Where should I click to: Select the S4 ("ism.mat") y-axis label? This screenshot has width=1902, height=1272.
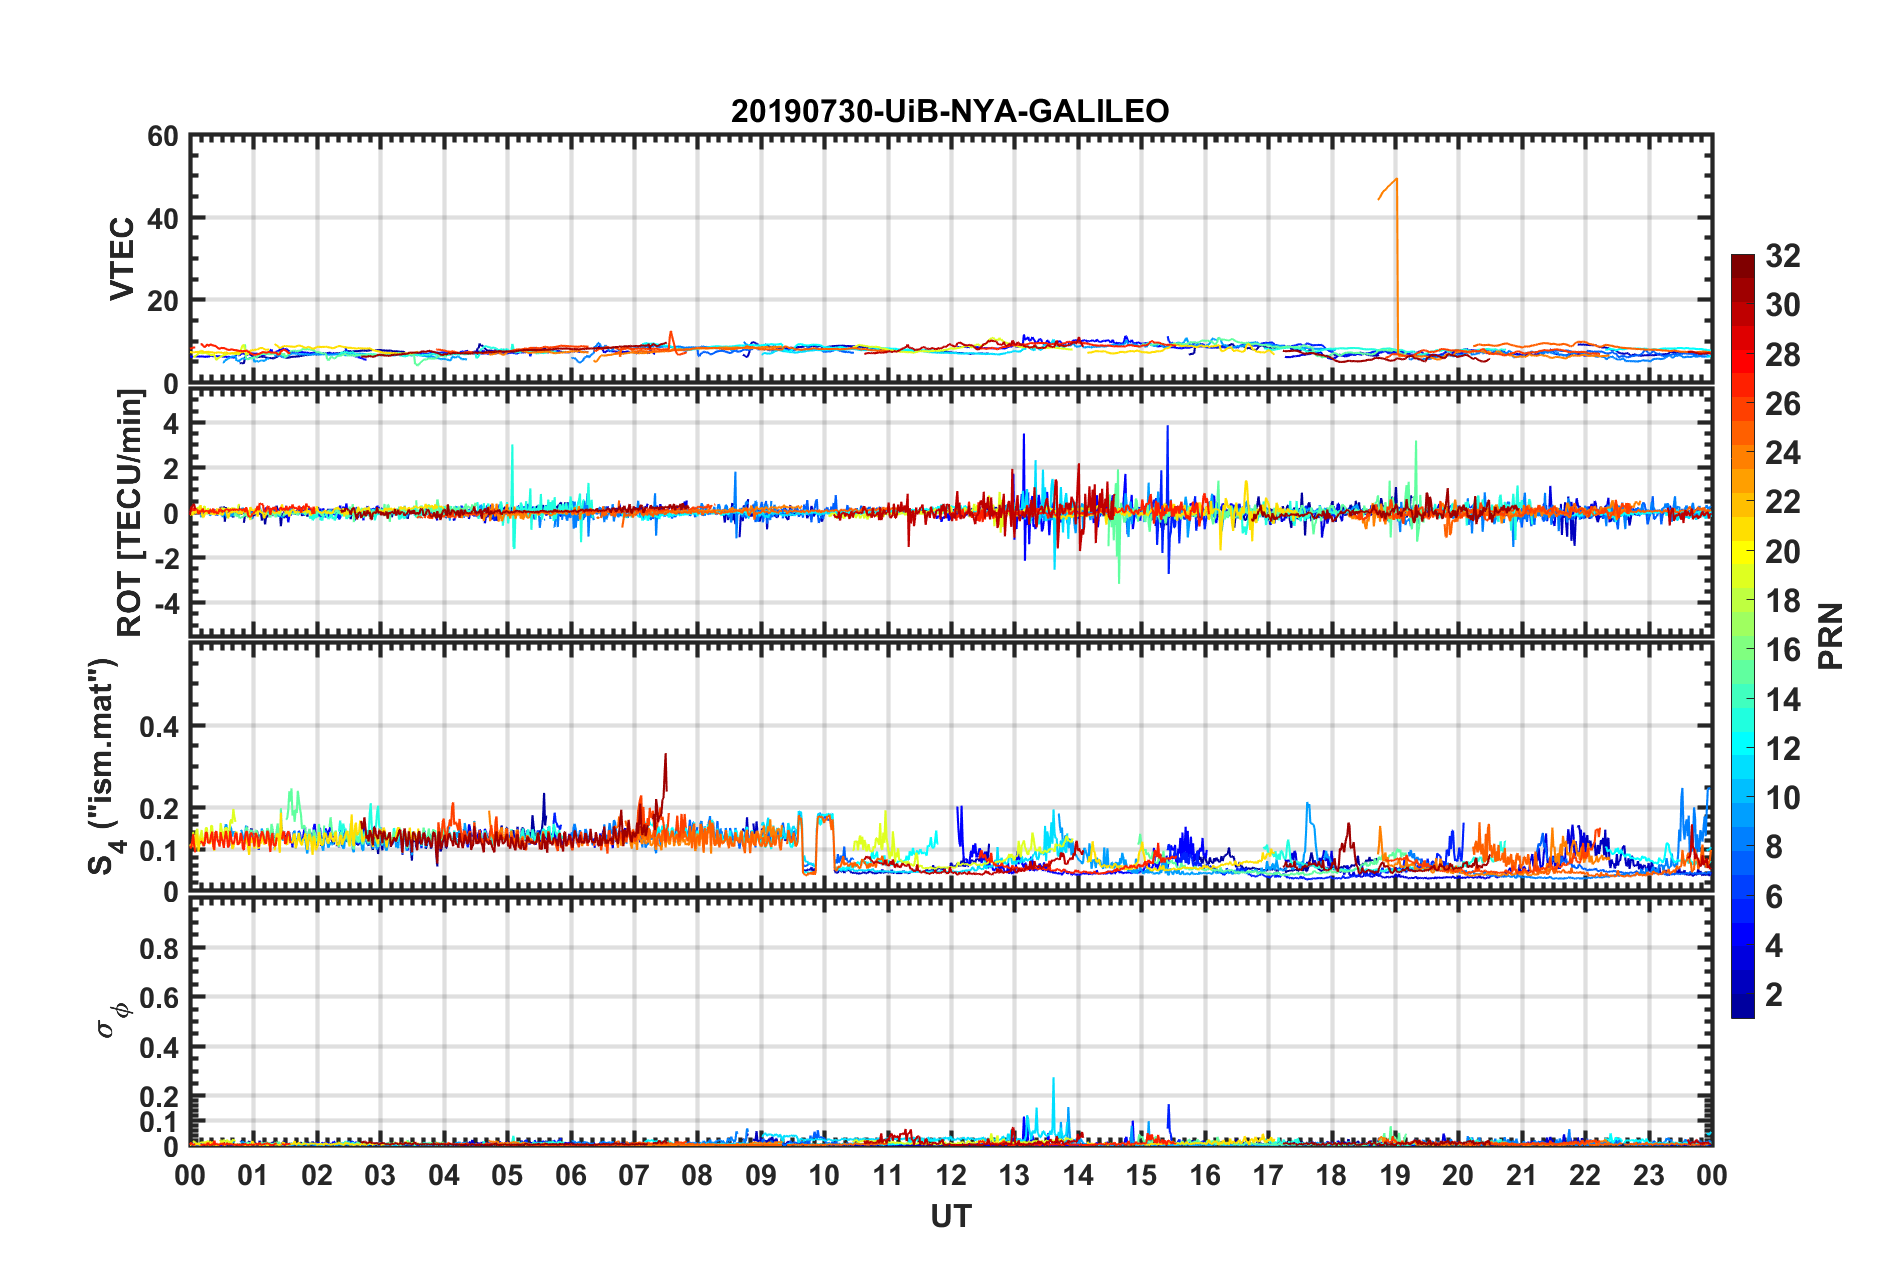click(x=105, y=766)
